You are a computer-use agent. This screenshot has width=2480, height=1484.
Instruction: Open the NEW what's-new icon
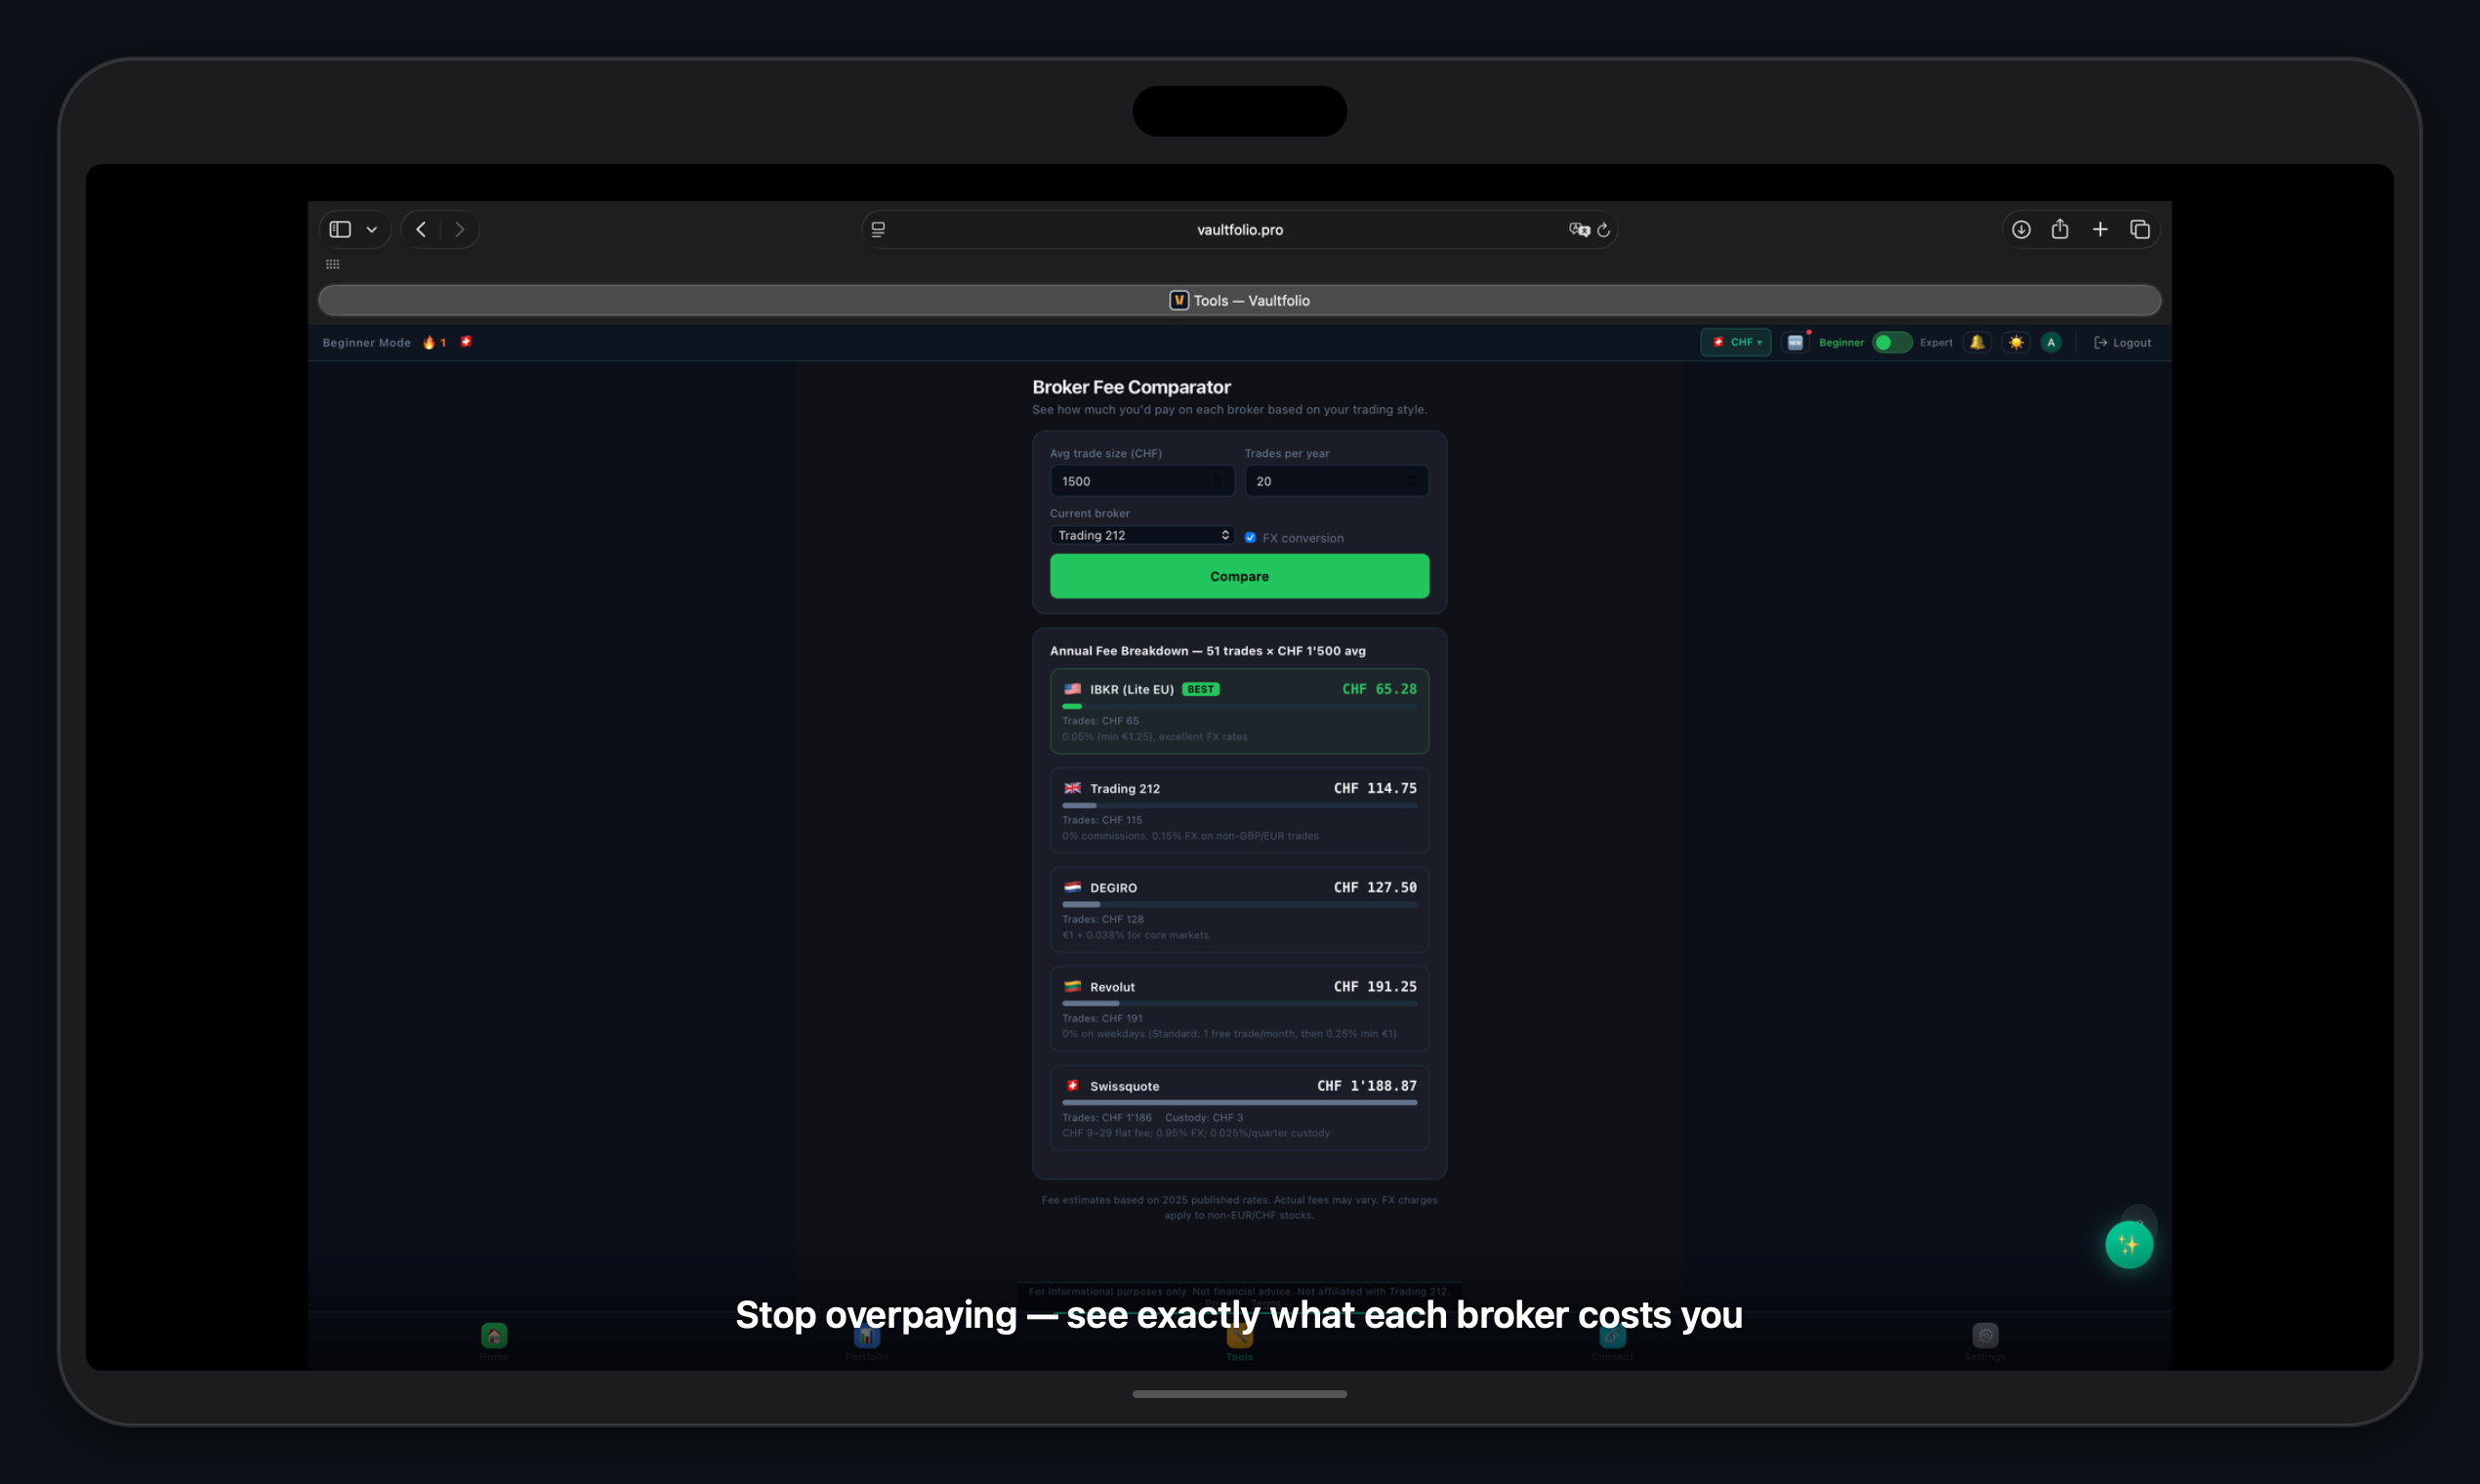point(1796,342)
